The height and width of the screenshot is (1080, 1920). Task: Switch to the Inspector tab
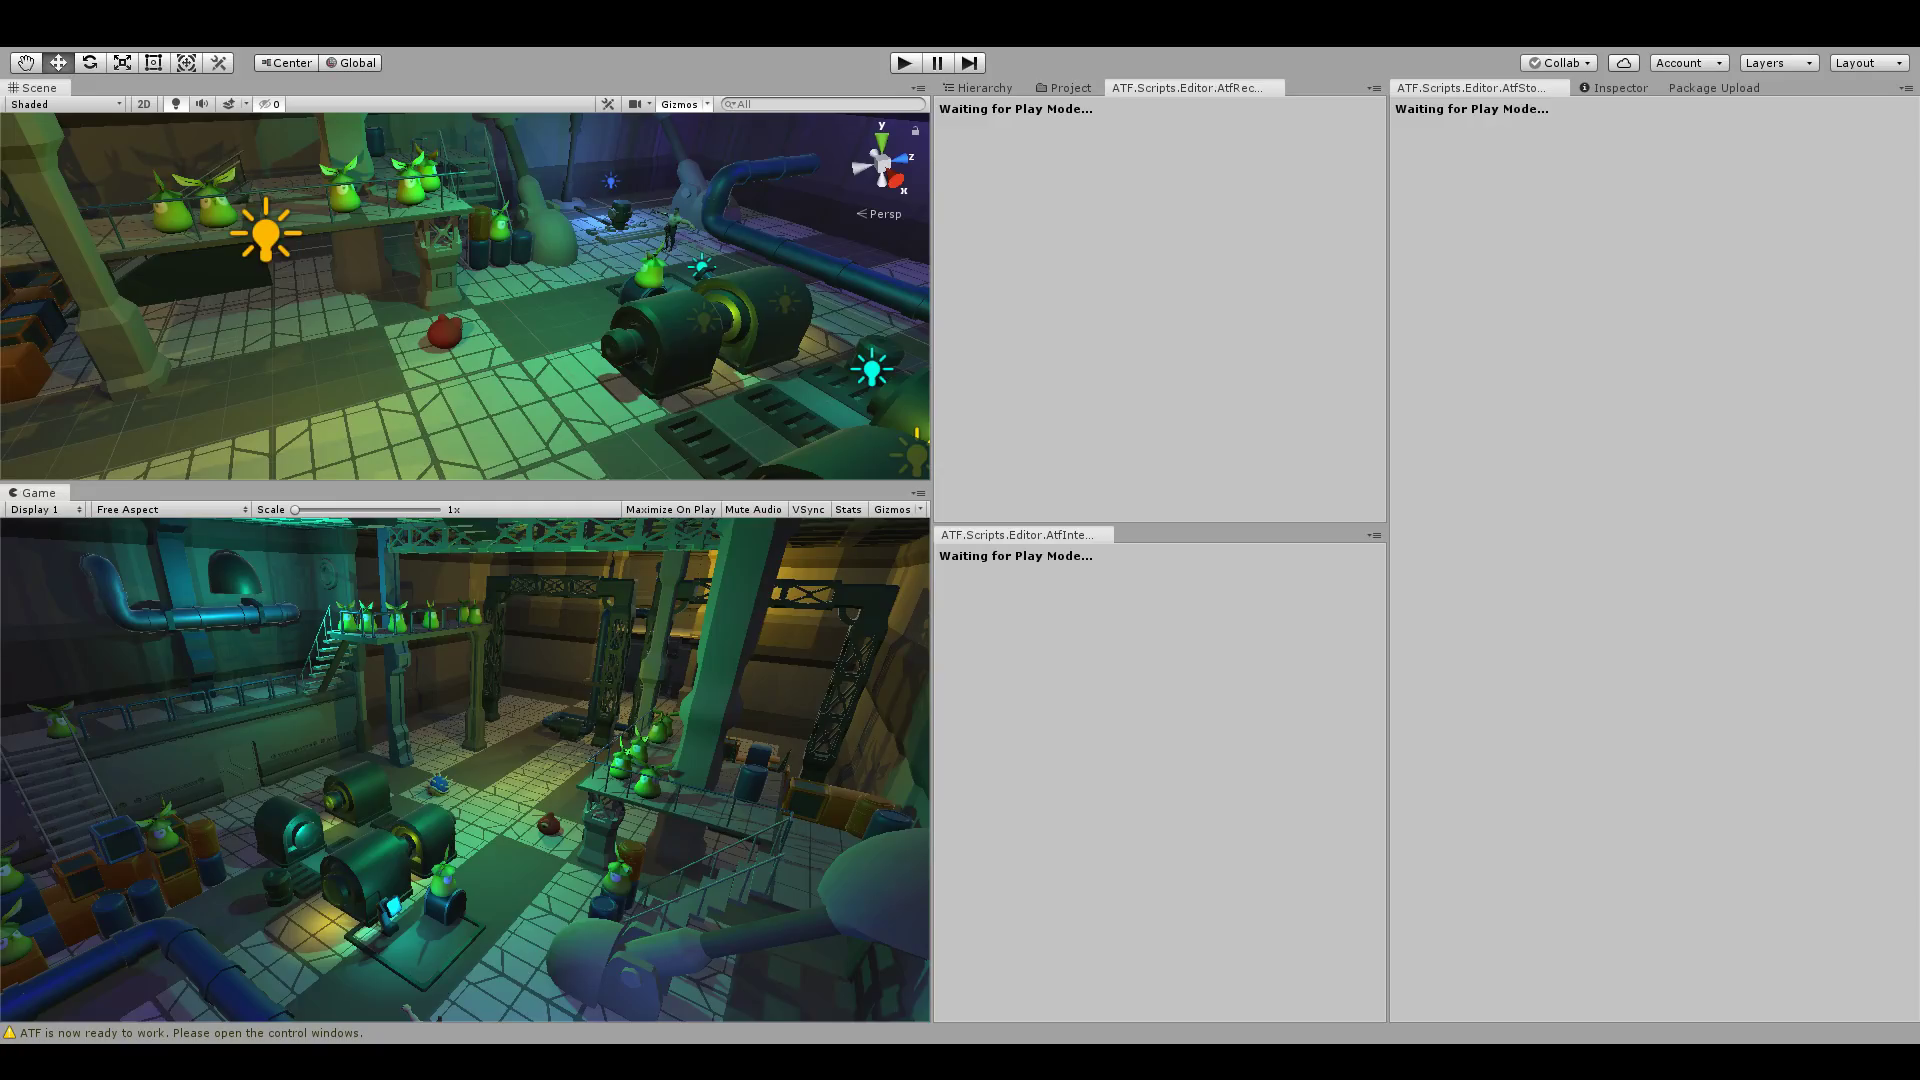(x=1613, y=88)
